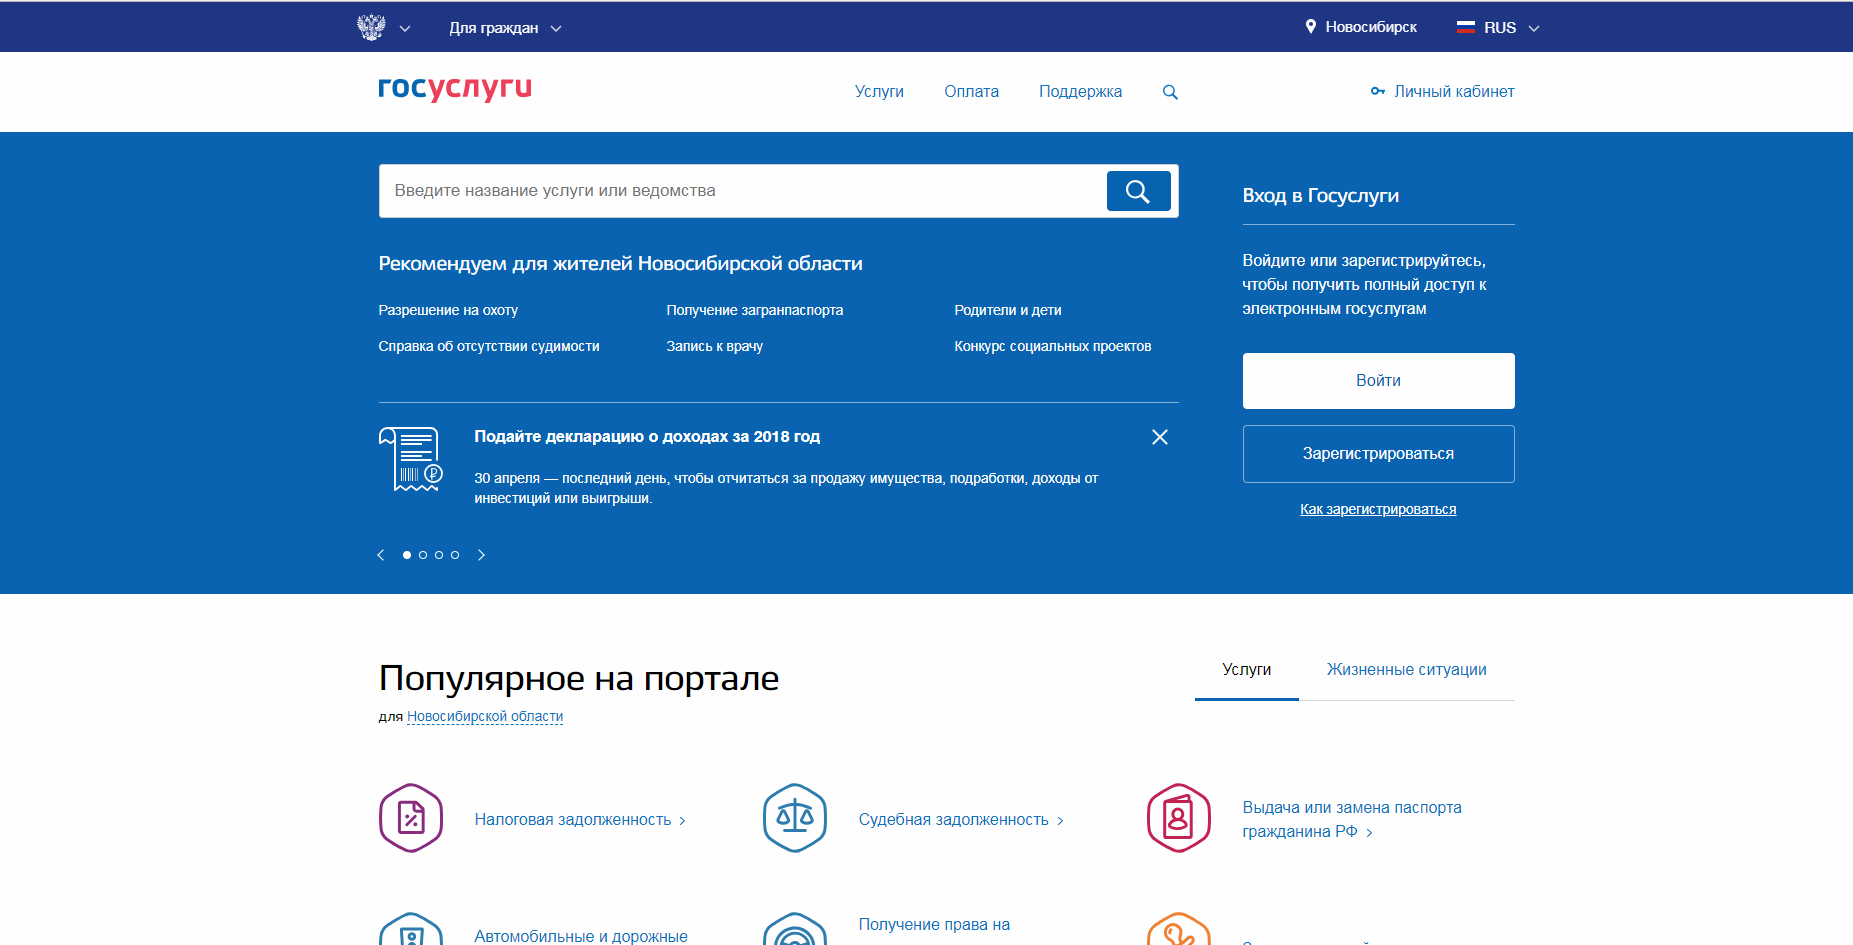The height and width of the screenshot is (945, 1853).
Task: Open Конкурс социальных проектов link
Action: (1053, 346)
